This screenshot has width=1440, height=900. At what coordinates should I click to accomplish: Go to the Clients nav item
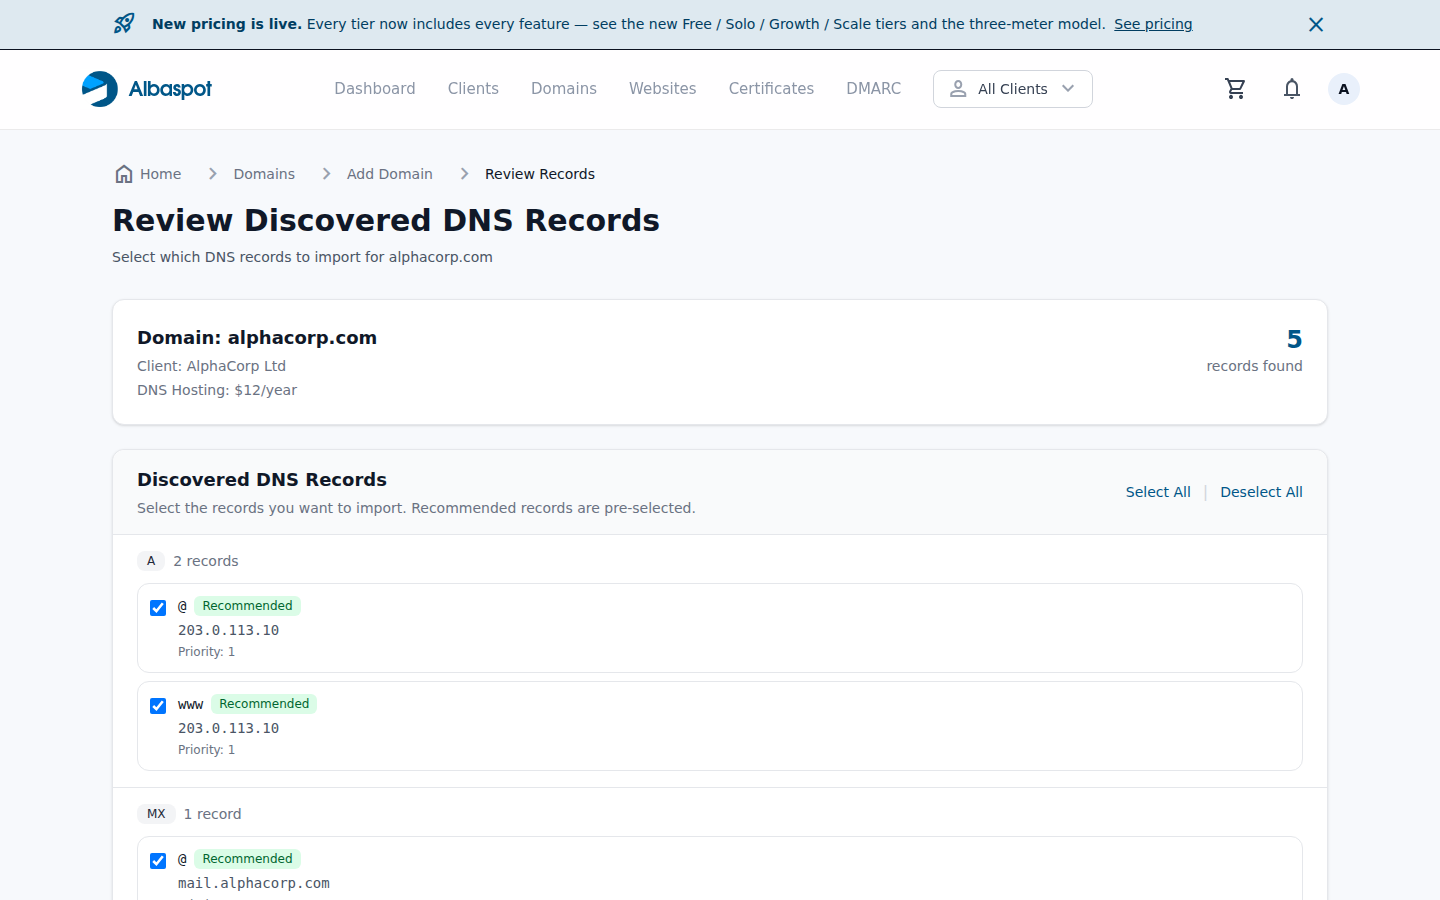tap(473, 89)
